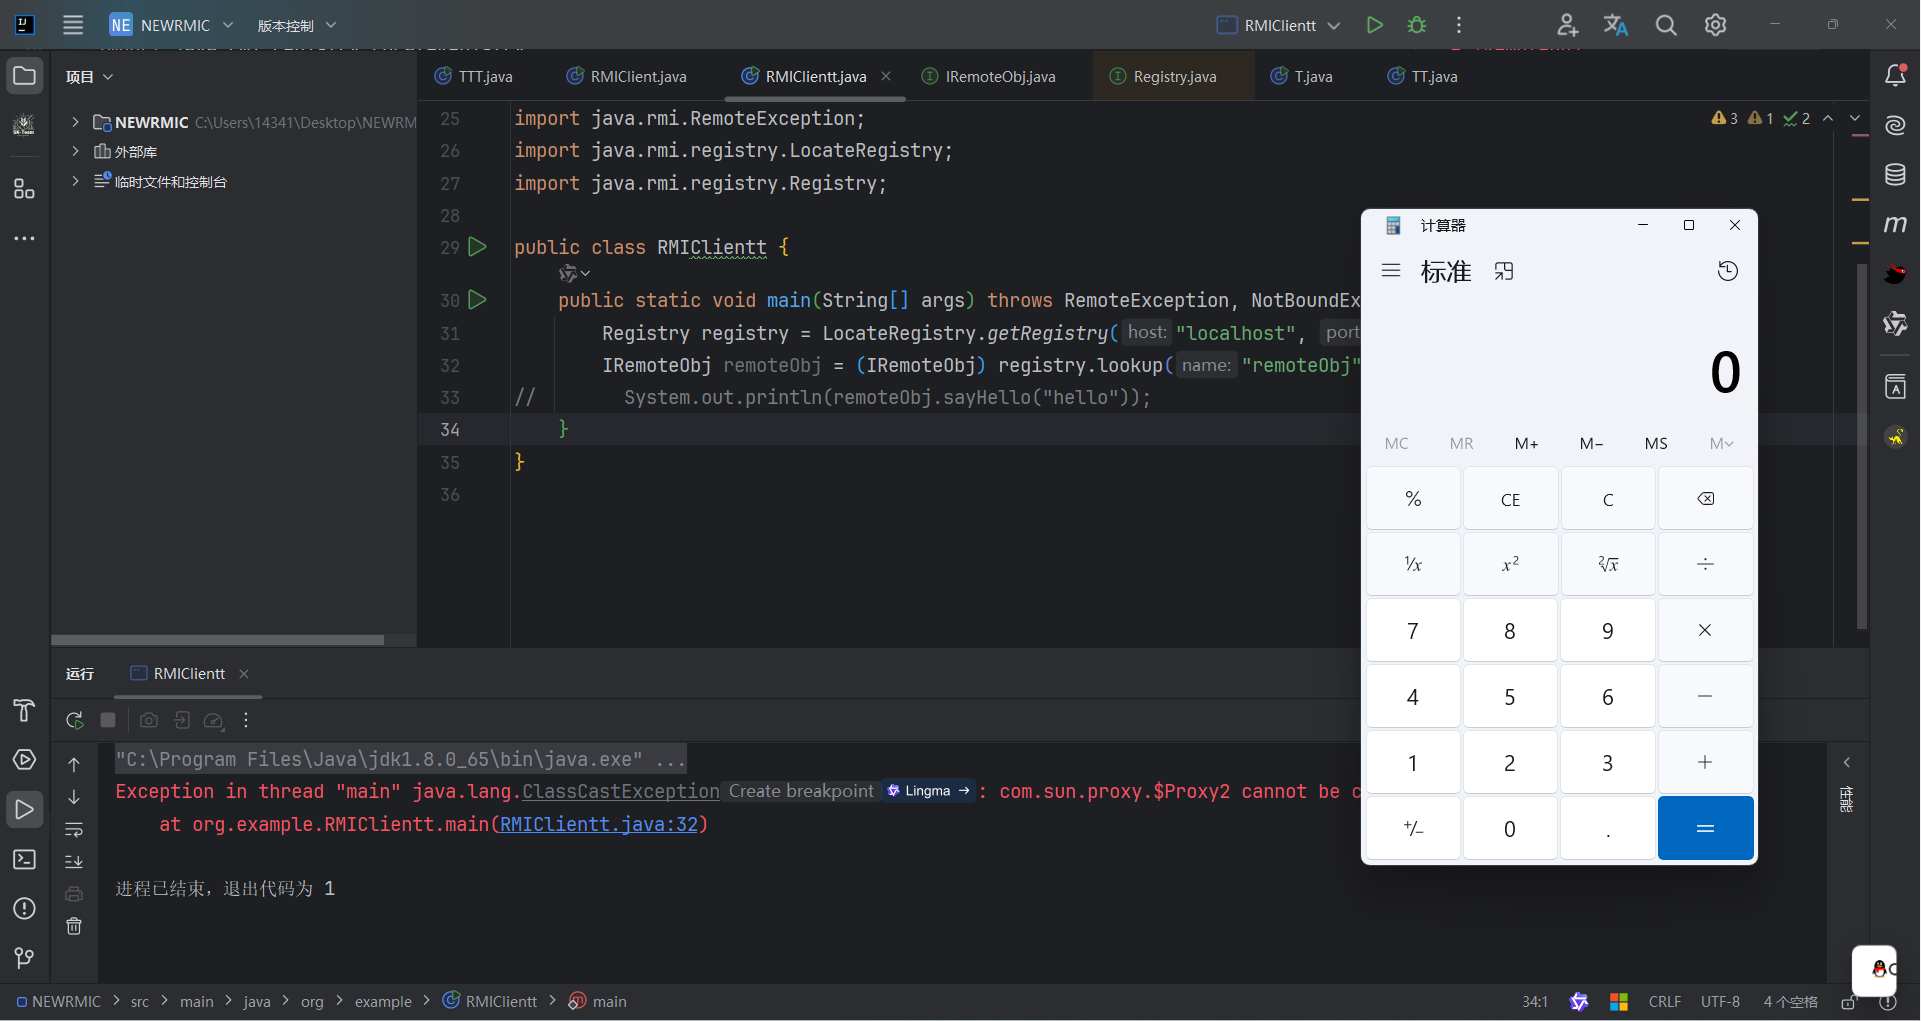Click the 34:1 caret position indicator
The width and height of the screenshot is (1921, 1021).
tap(1534, 1002)
